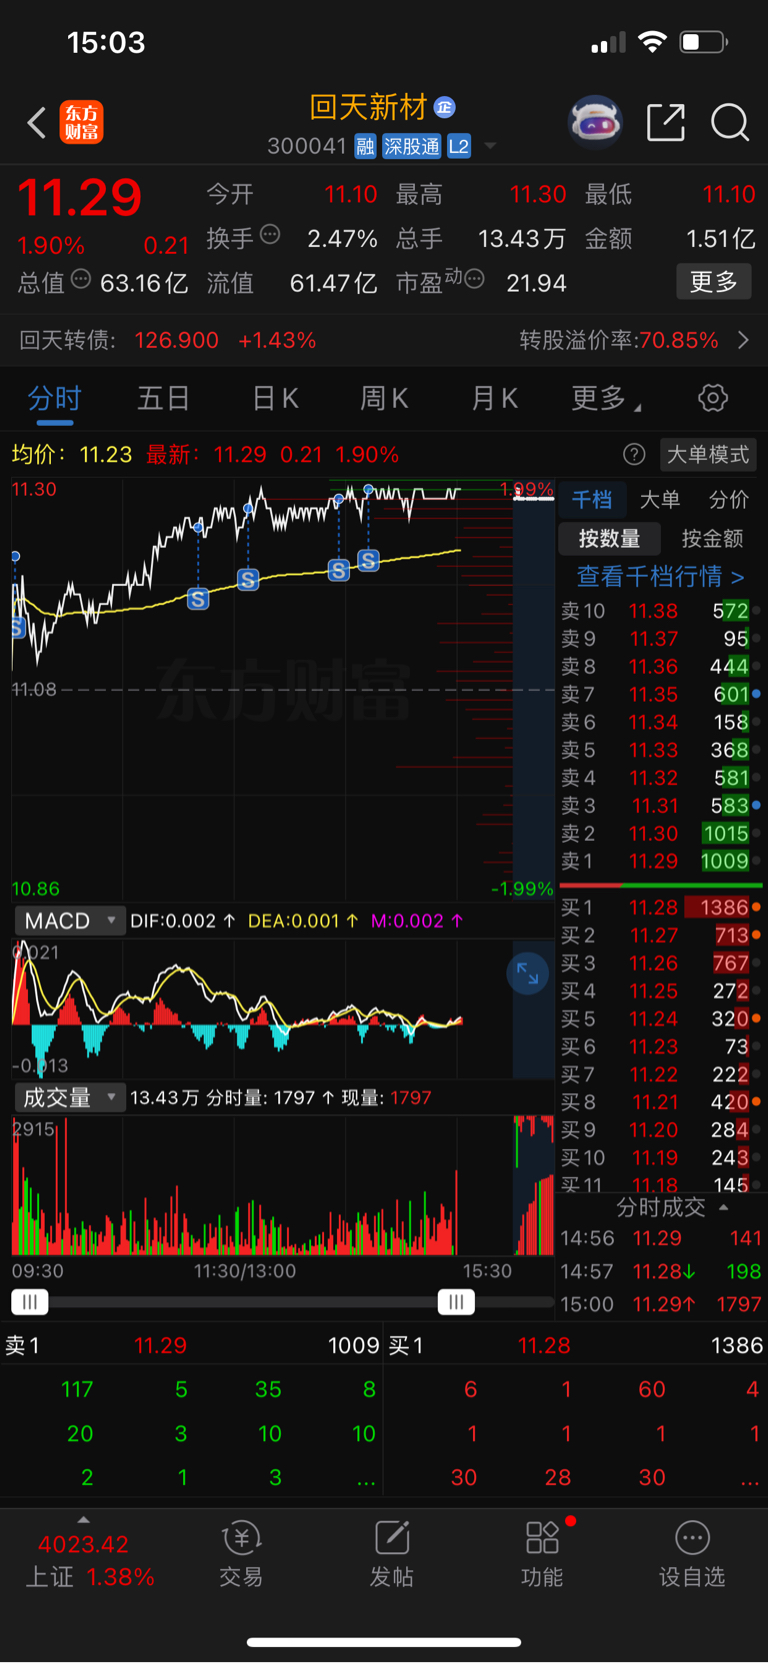The width and height of the screenshot is (768, 1663).
Task: Toggle 按金额 display mode
Action: (x=713, y=538)
